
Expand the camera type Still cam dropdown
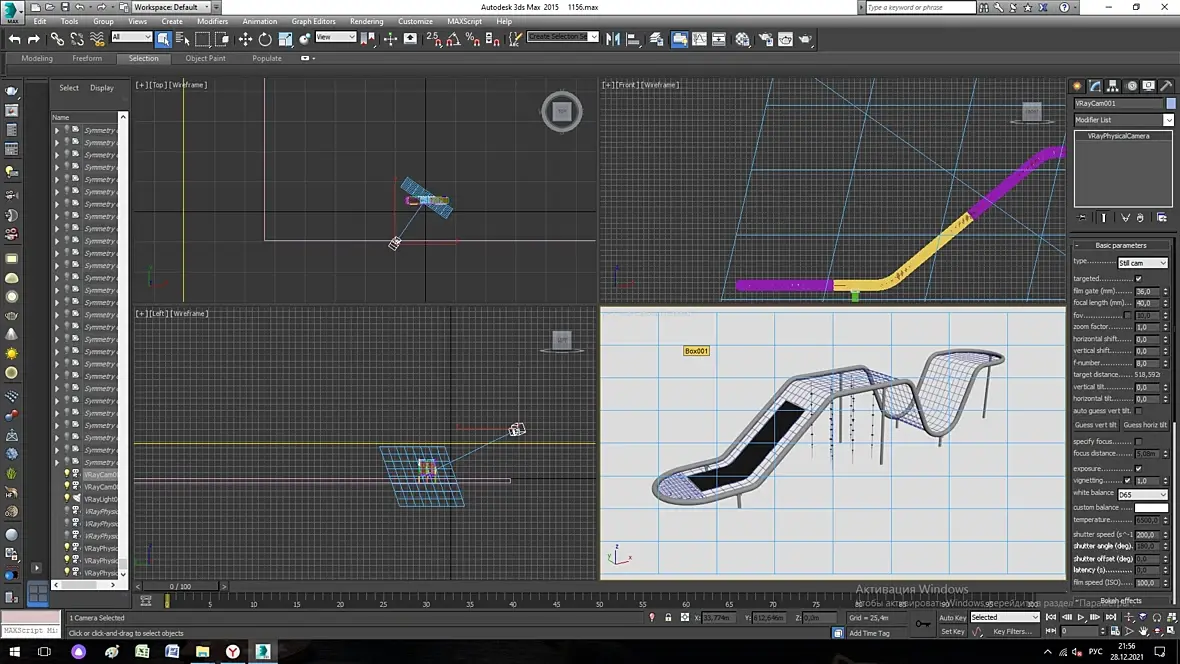pyautogui.click(x=1142, y=263)
